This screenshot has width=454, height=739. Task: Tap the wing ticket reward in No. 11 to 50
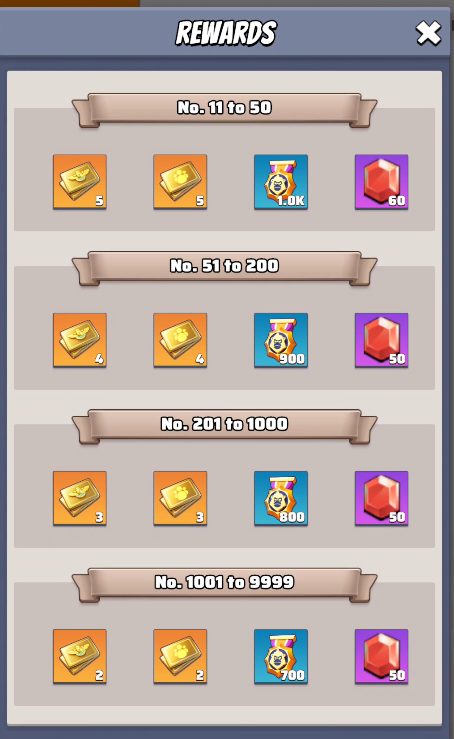coord(80,182)
